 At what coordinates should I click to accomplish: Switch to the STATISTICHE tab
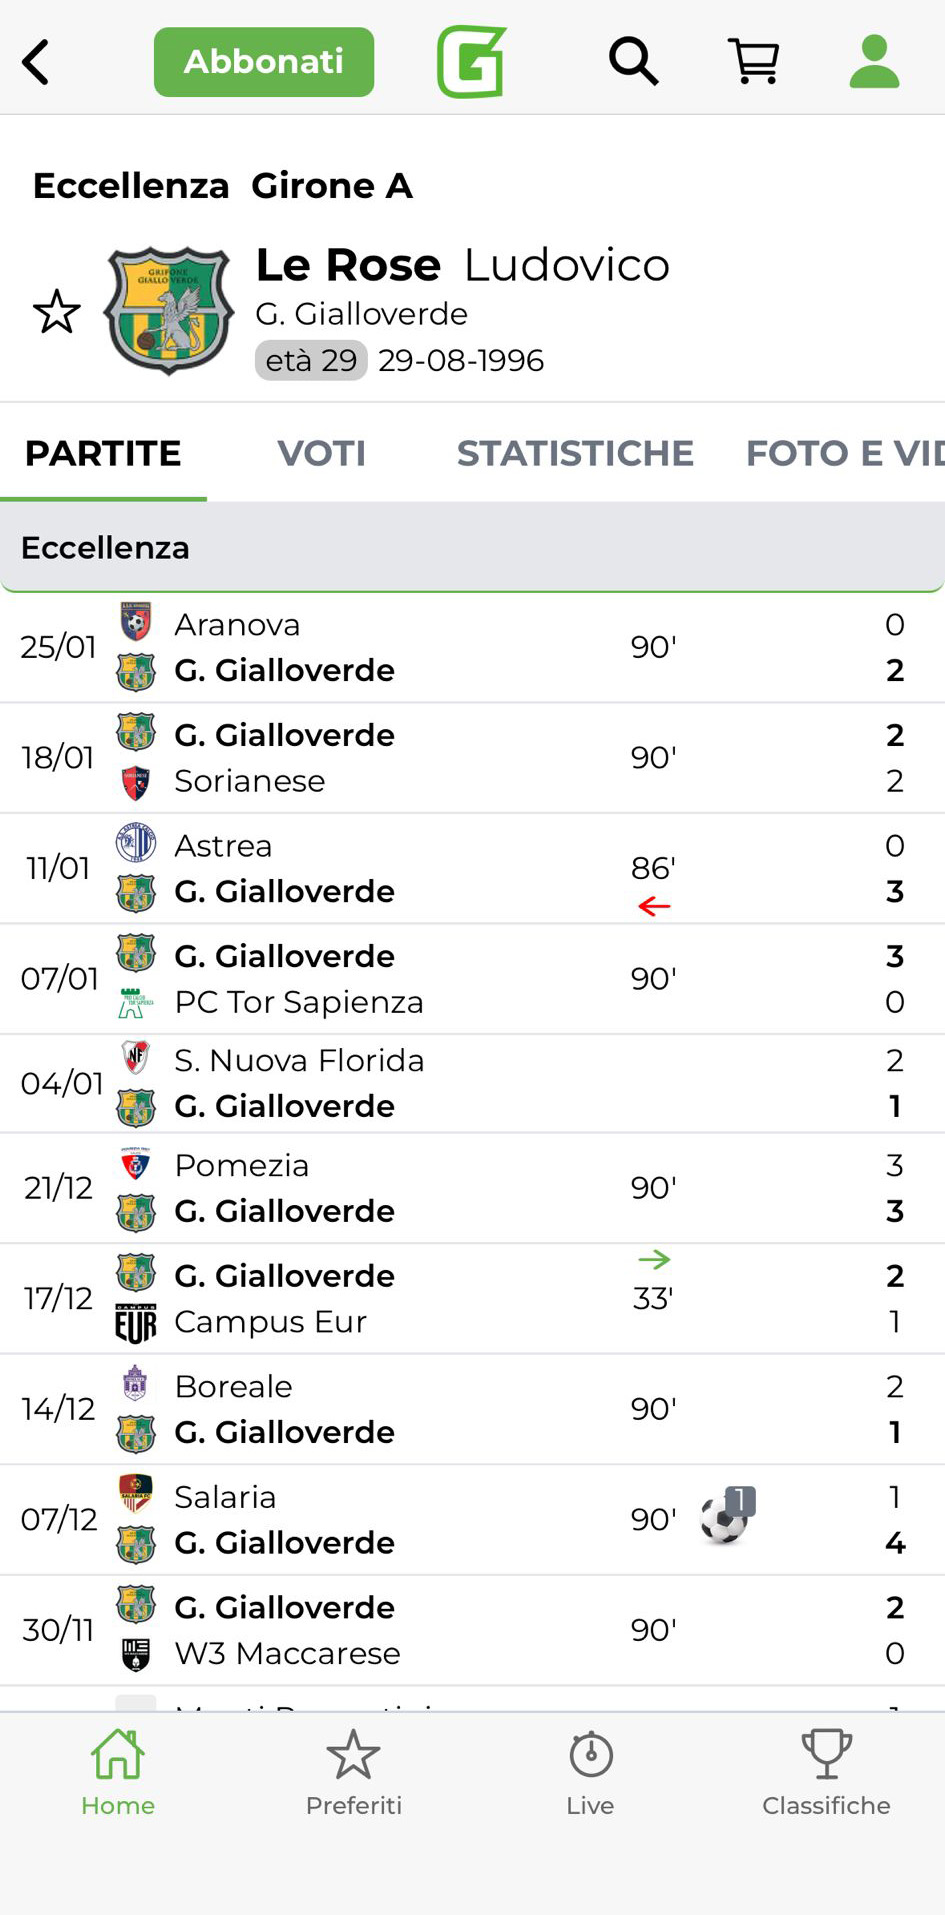pos(575,453)
